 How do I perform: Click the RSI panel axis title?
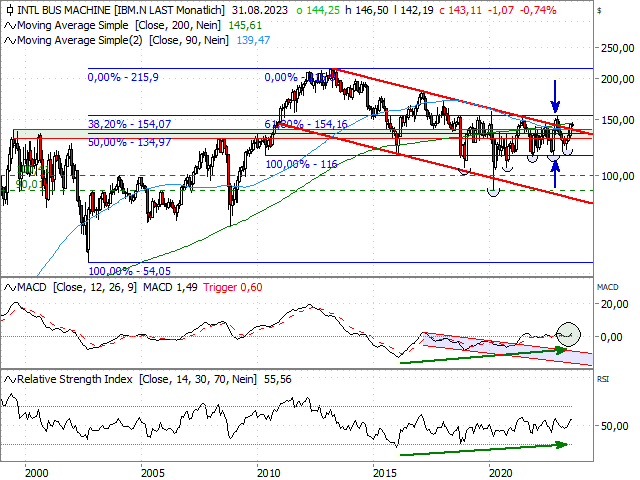coord(603,379)
